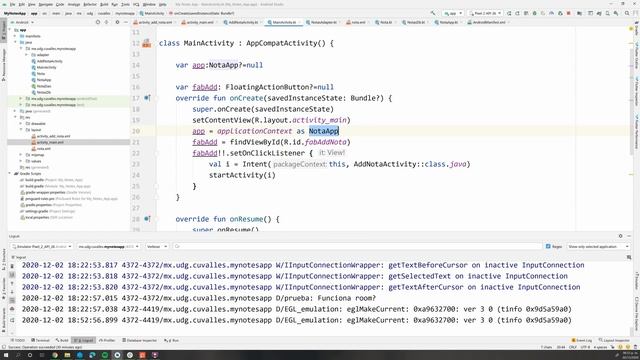Screen dimensions: 640x360
Task: Open the Verbose log level dropdown
Action: point(156,247)
